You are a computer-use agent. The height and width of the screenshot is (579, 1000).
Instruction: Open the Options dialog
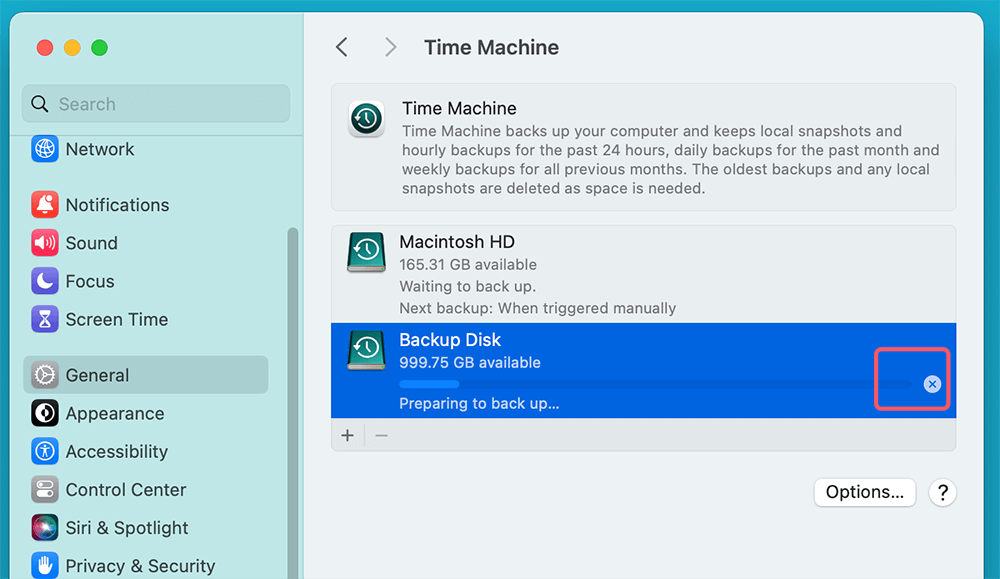pyautogui.click(x=864, y=492)
